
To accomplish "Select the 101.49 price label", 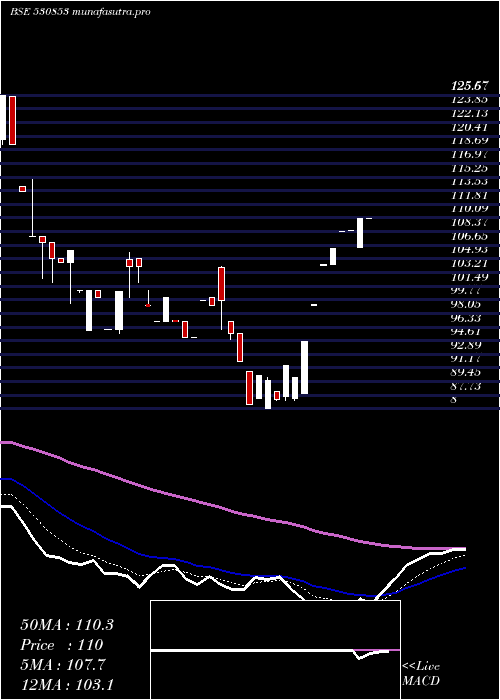I will pos(470,277).
